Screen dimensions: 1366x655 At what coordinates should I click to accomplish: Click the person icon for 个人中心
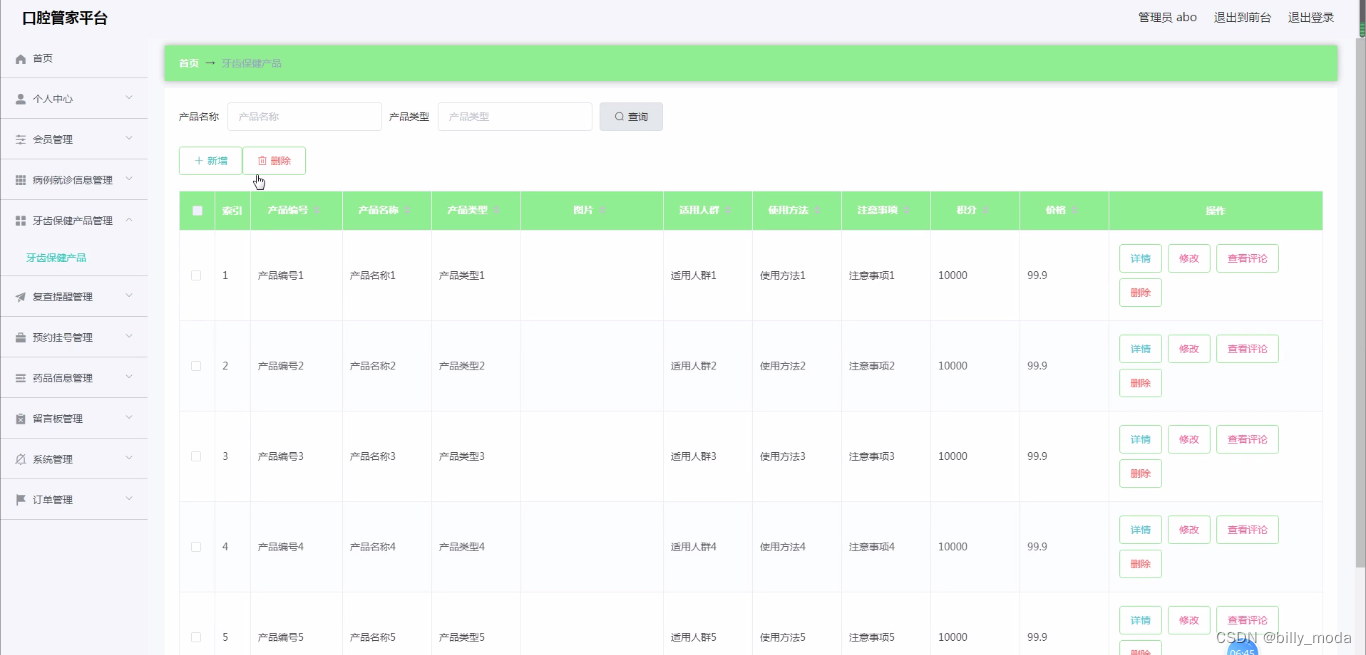pyautogui.click(x=21, y=99)
